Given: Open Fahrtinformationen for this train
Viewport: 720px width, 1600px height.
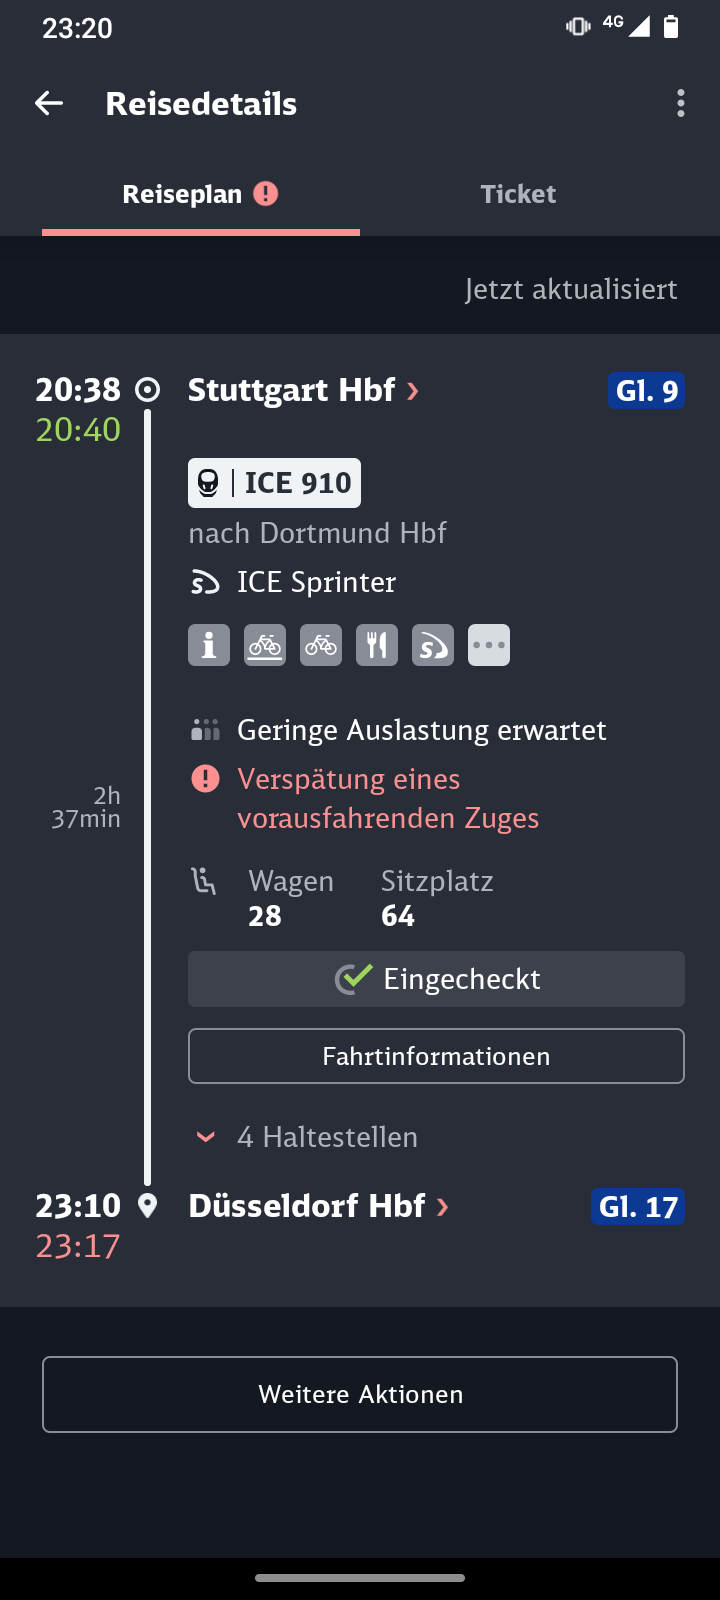Looking at the screenshot, I should click(436, 1056).
